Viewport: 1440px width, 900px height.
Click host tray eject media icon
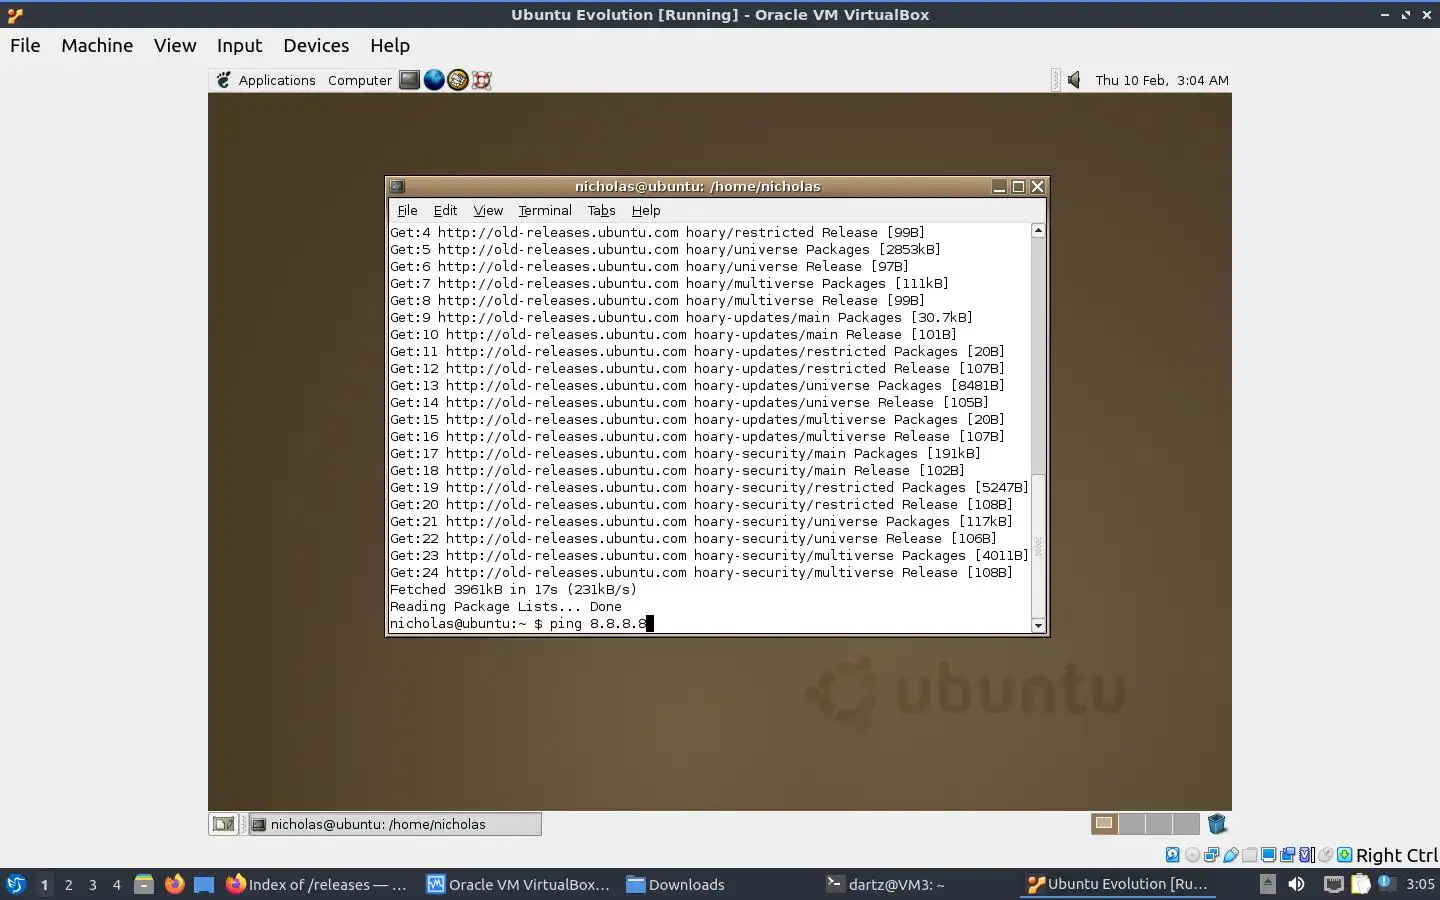coord(1267,884)
